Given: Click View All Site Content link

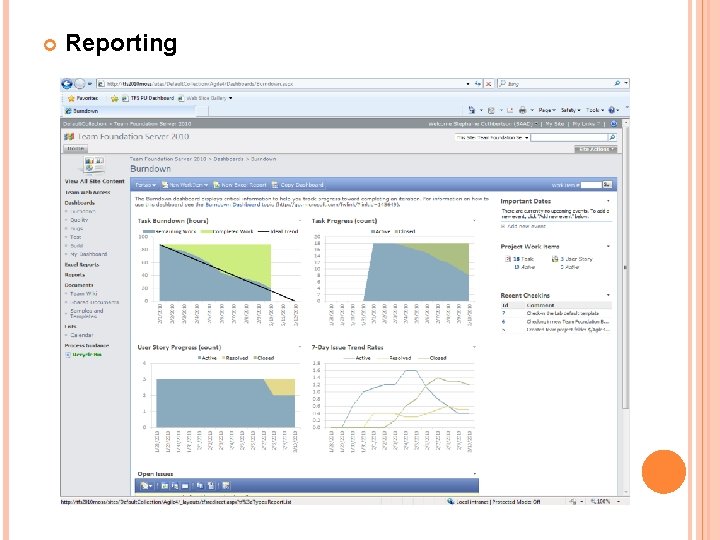Looking at the screenshot, I should 95,181.
